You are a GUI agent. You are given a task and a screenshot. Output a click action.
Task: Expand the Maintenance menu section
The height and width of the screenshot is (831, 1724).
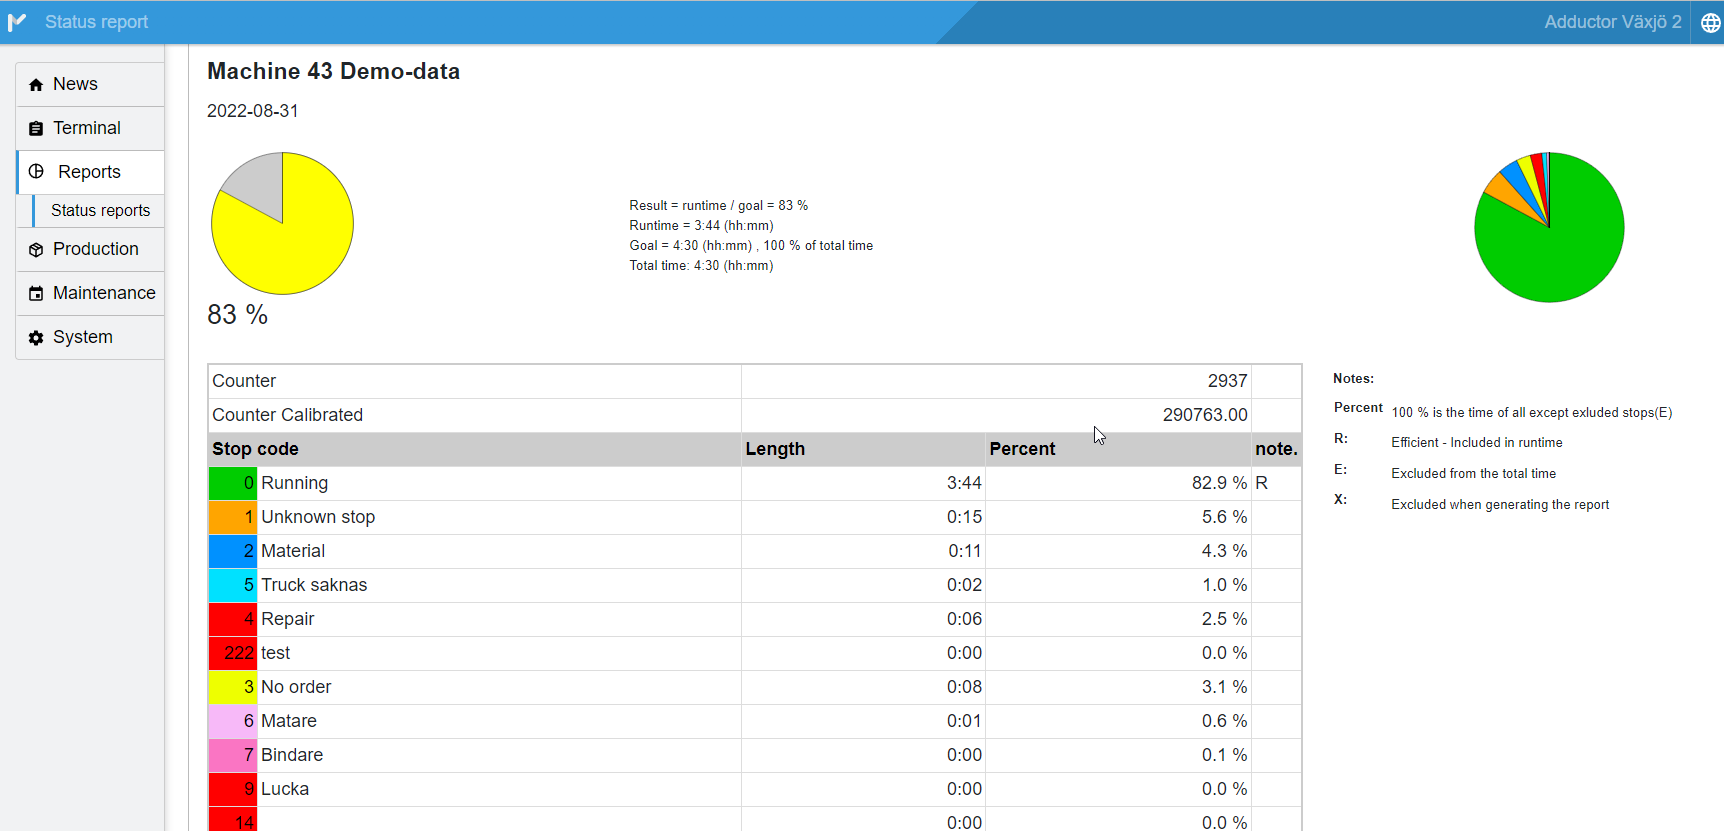click(x=104, y=293)
